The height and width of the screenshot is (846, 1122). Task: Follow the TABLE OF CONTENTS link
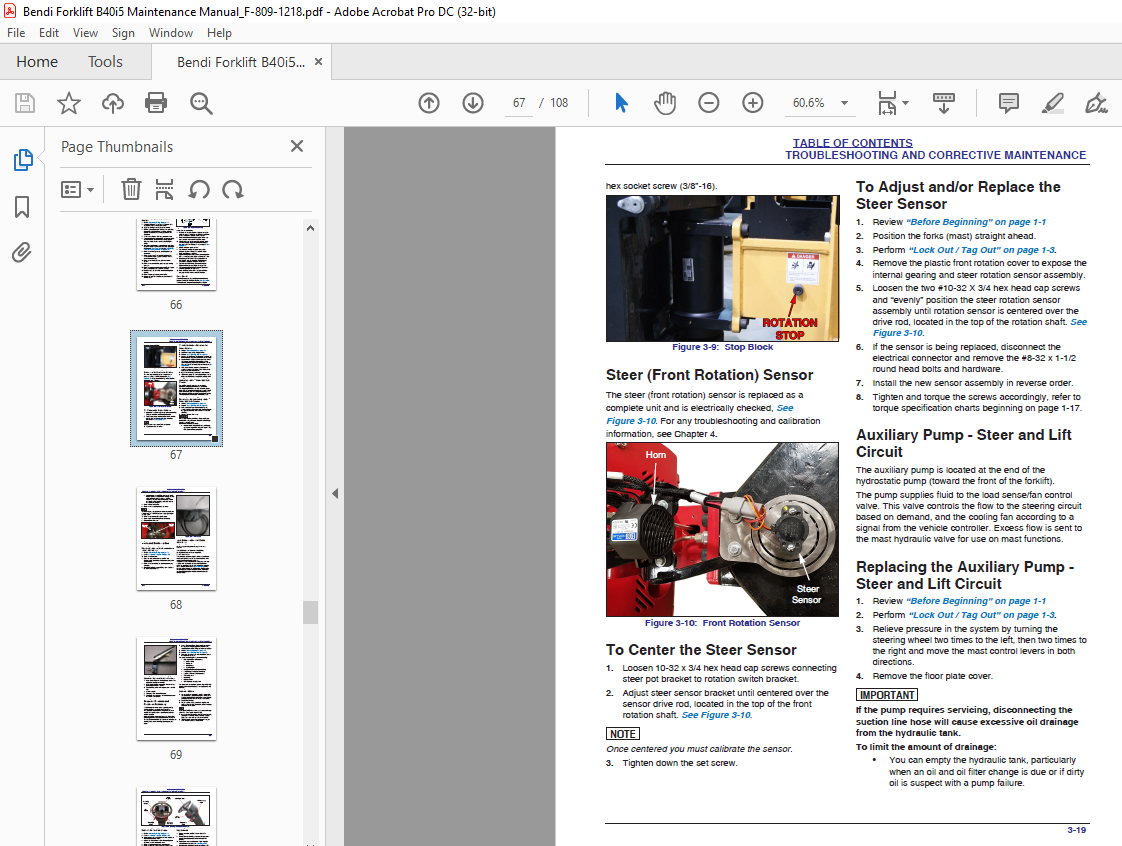click(852, 143)
